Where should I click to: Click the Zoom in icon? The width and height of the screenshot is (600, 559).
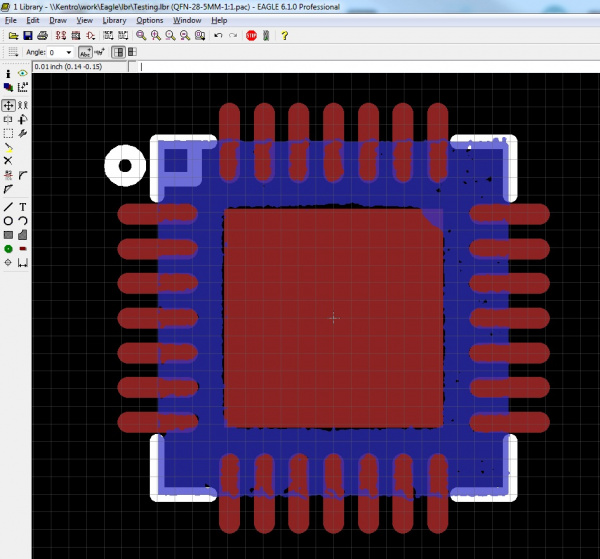156,36
